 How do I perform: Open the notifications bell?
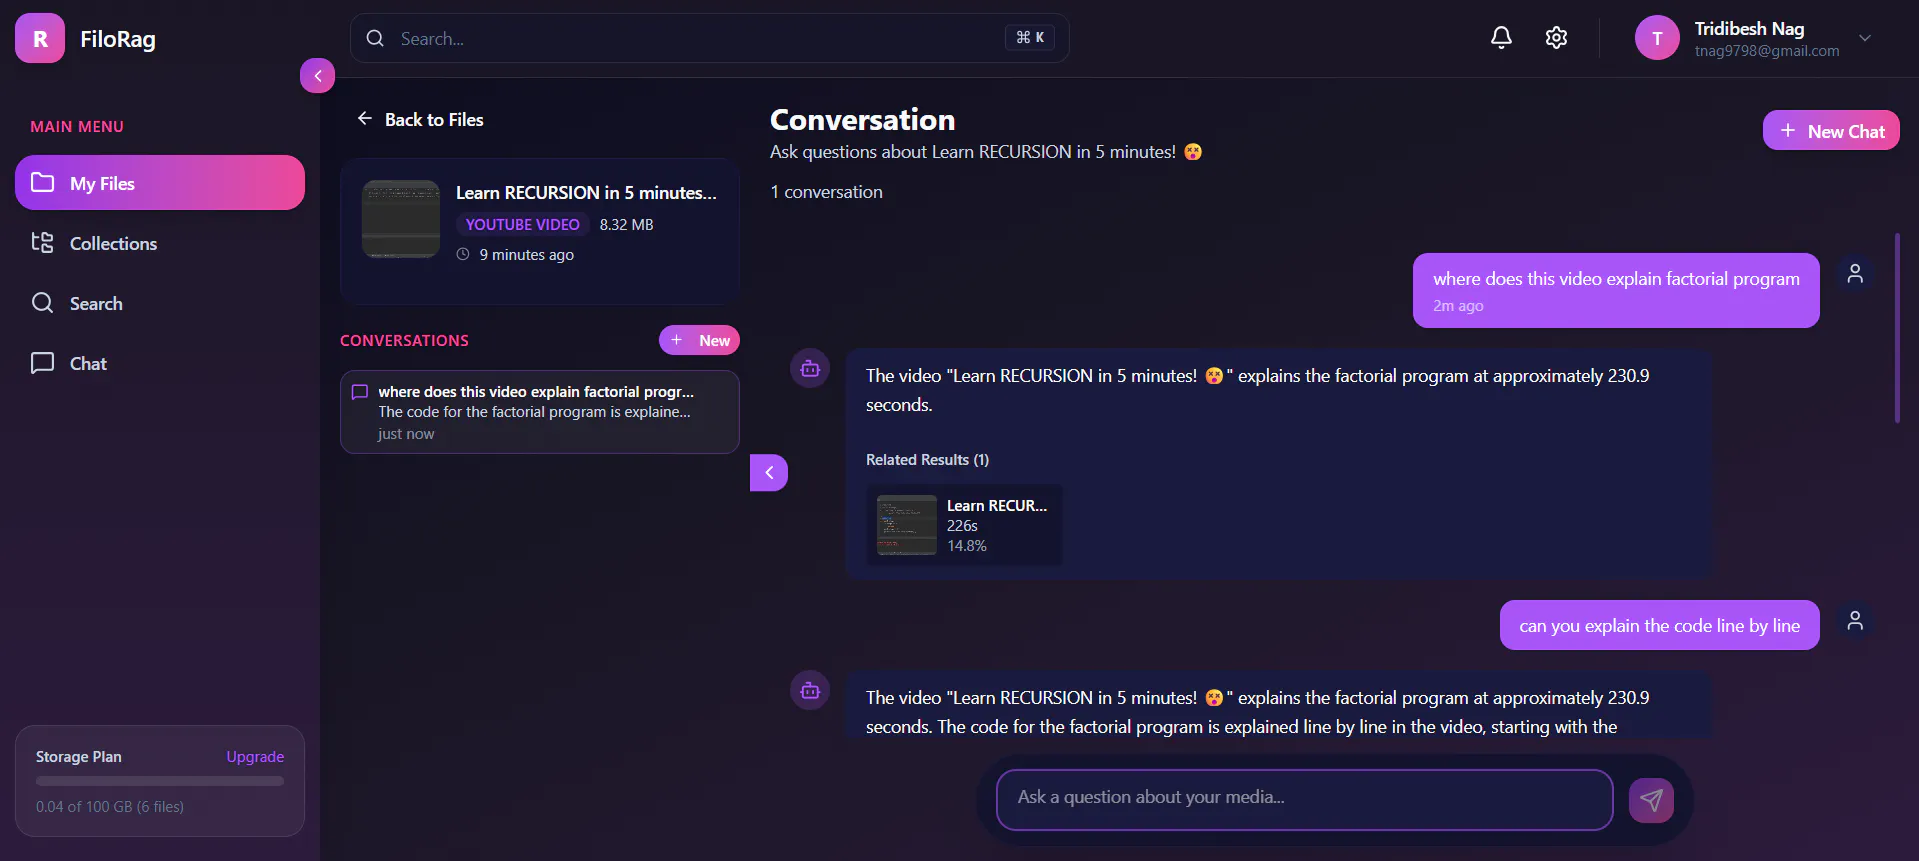(x=1501, y=38)
